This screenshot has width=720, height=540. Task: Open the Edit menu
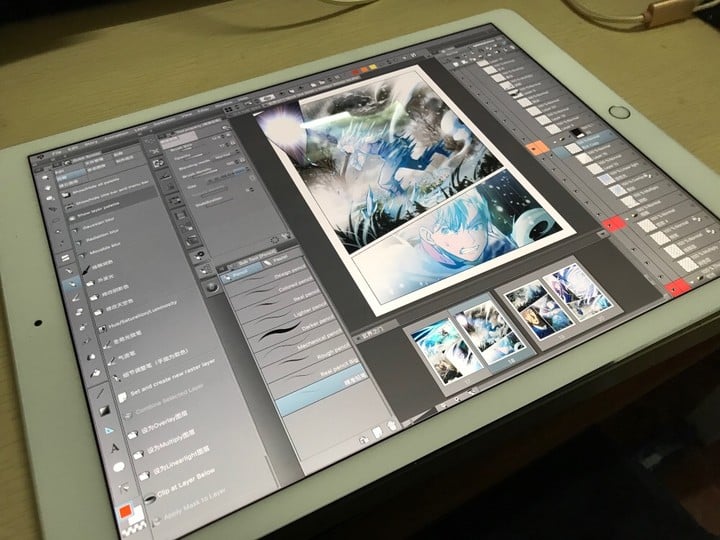pos(73,148)
